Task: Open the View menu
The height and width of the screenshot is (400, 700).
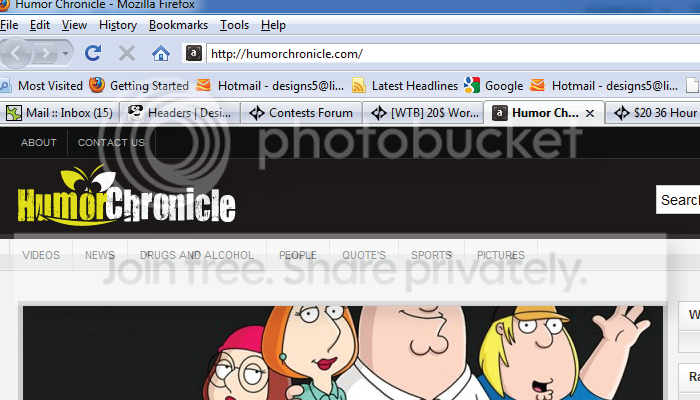Action: coord(74,25)
